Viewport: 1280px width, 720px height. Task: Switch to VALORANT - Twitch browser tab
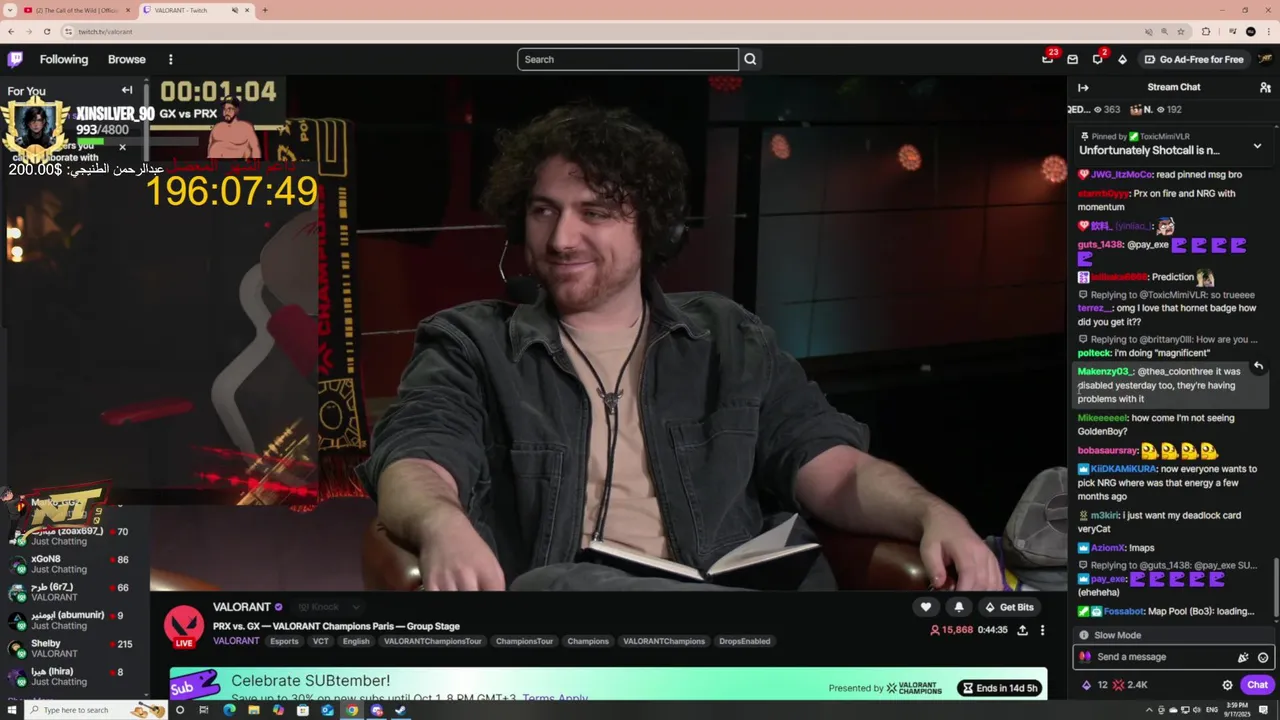(x=195, y=10)
